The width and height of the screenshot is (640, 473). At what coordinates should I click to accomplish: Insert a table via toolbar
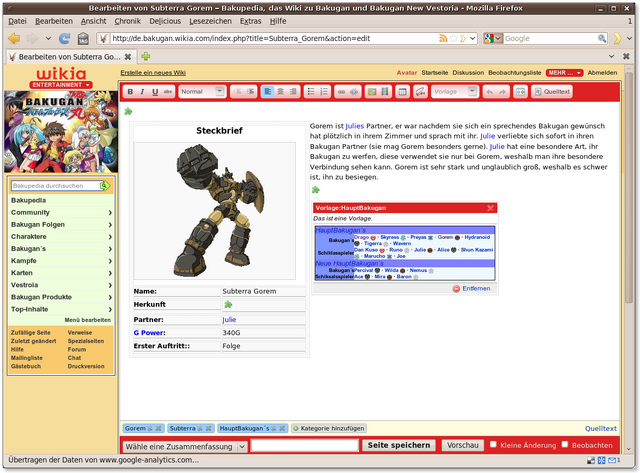[402, 92]
